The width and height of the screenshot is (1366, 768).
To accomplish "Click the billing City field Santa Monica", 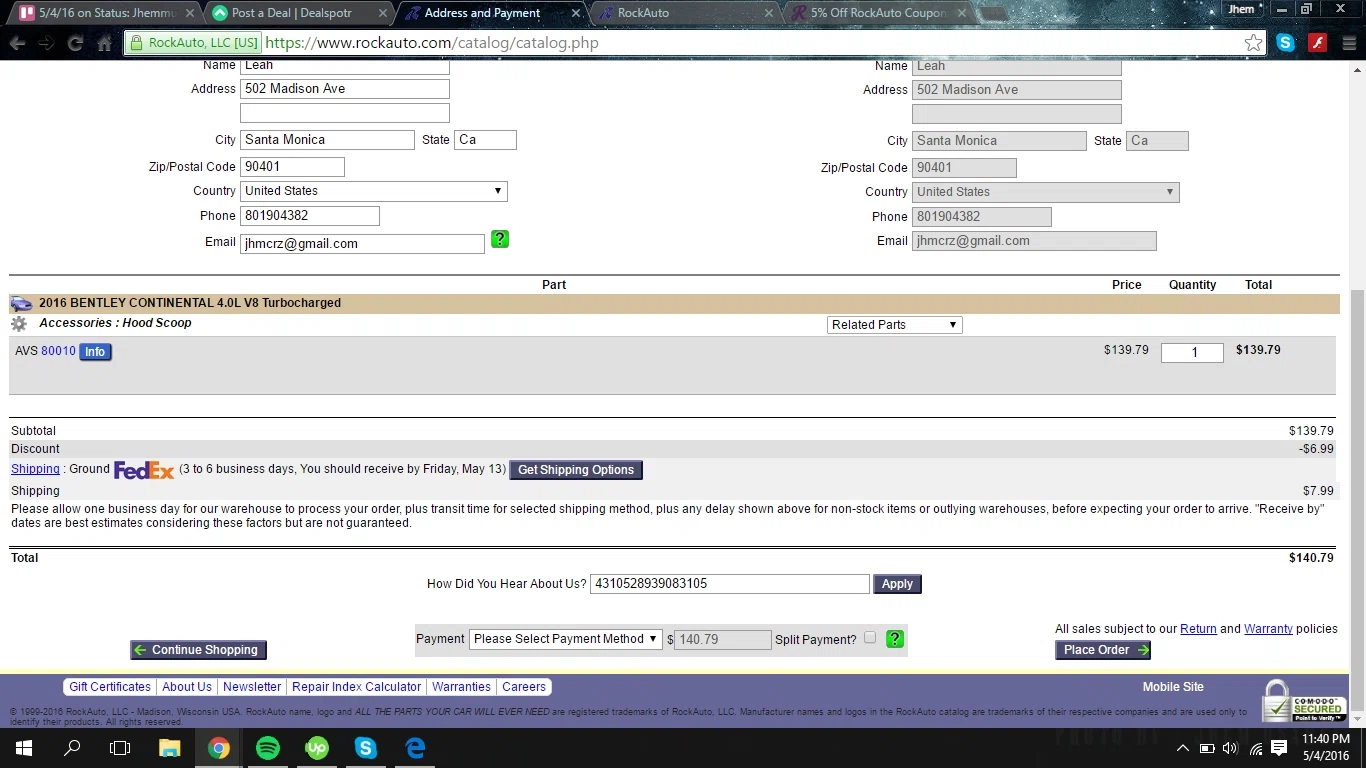I will coord(327,139).
